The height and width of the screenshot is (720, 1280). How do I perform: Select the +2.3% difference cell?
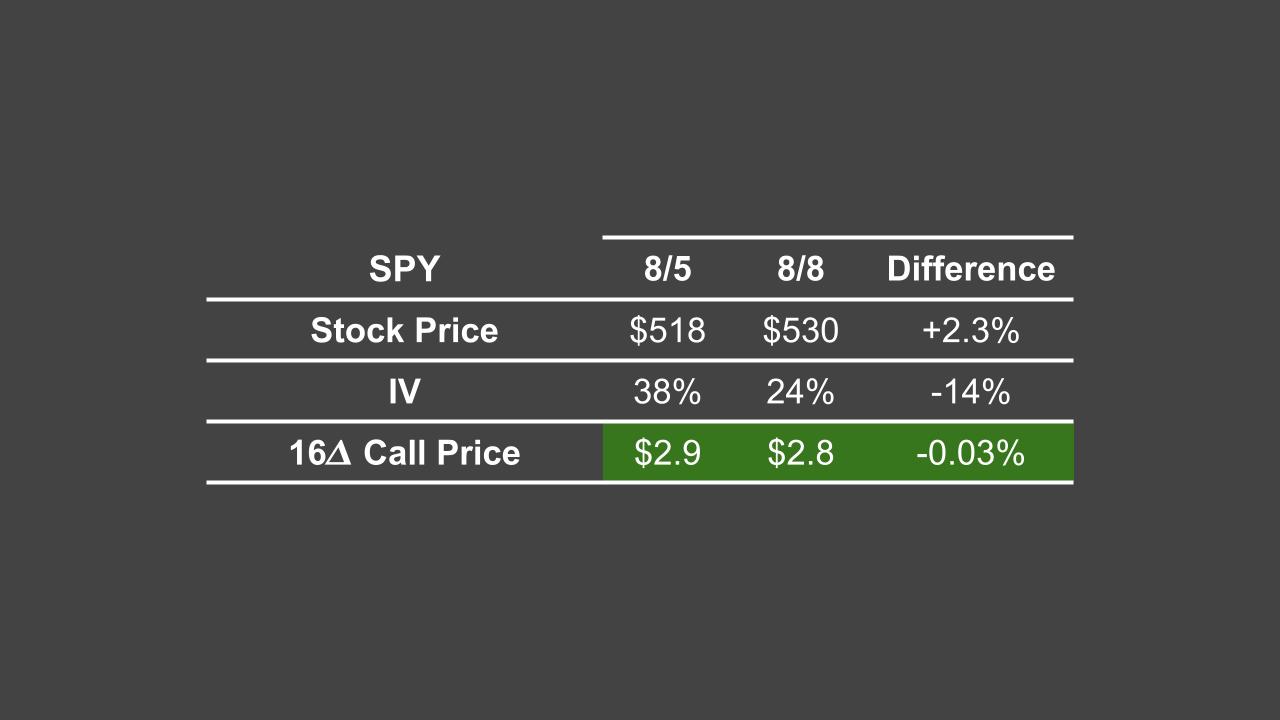(970, 331)
